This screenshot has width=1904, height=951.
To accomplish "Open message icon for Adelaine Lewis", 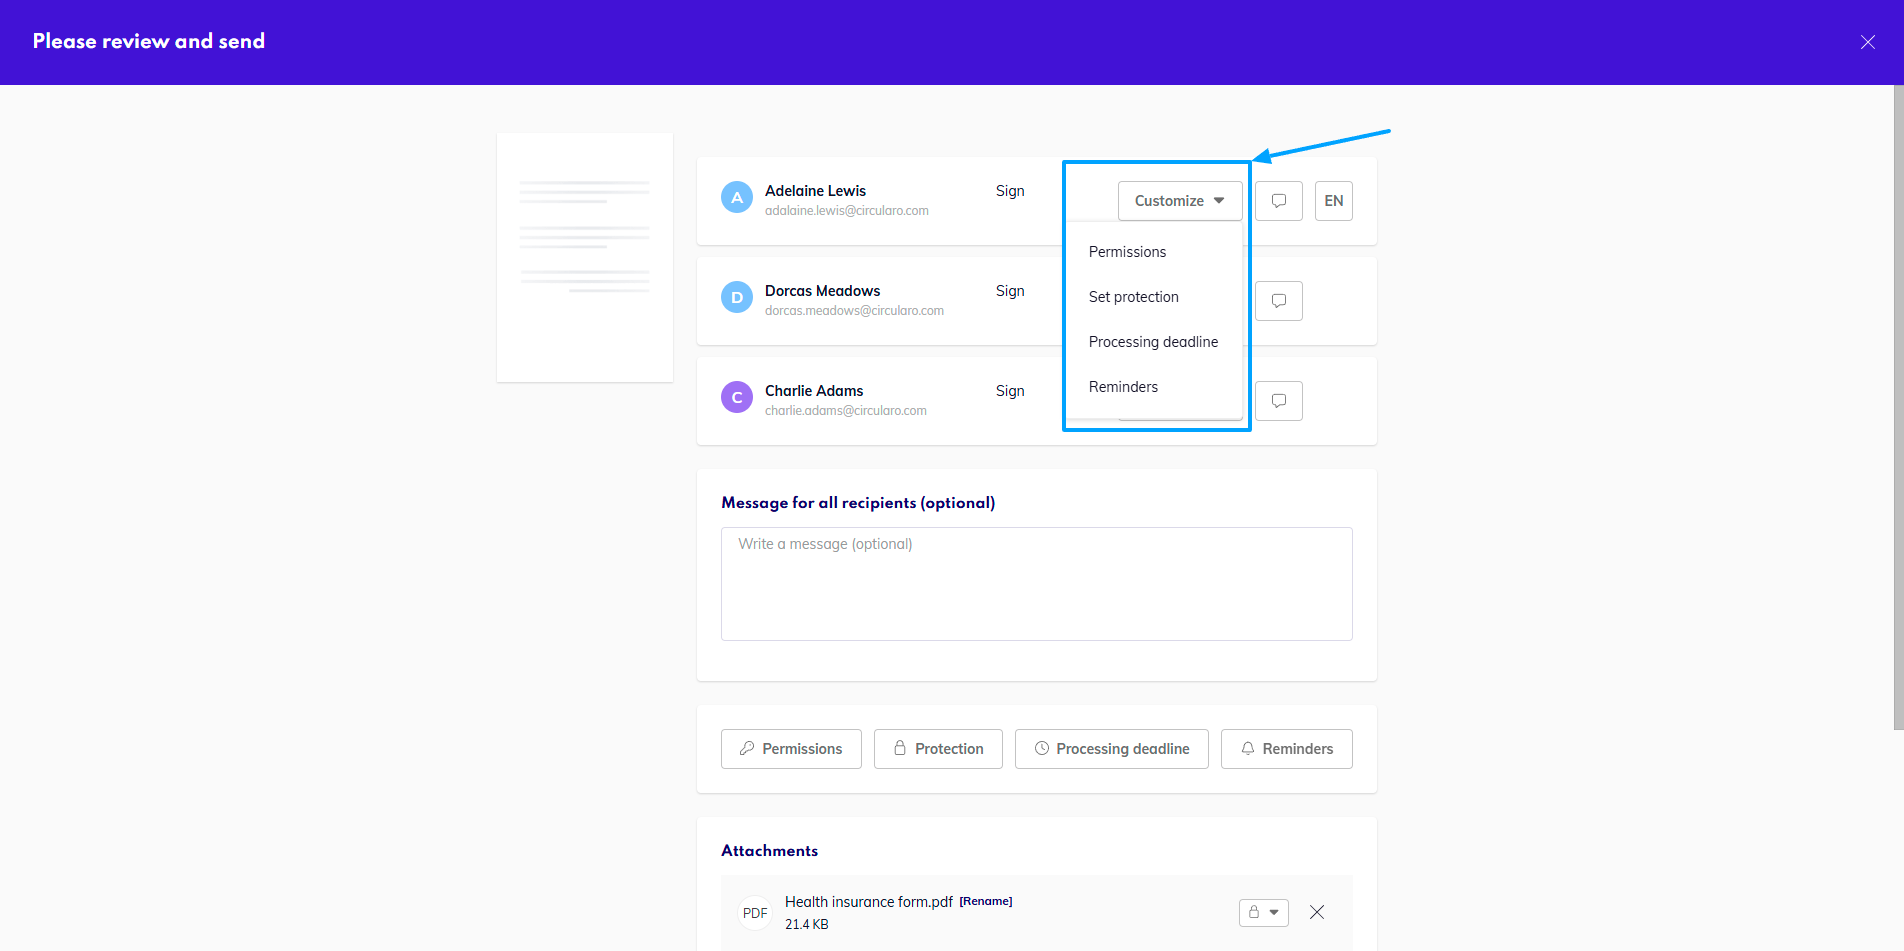I will (1278, 201).
